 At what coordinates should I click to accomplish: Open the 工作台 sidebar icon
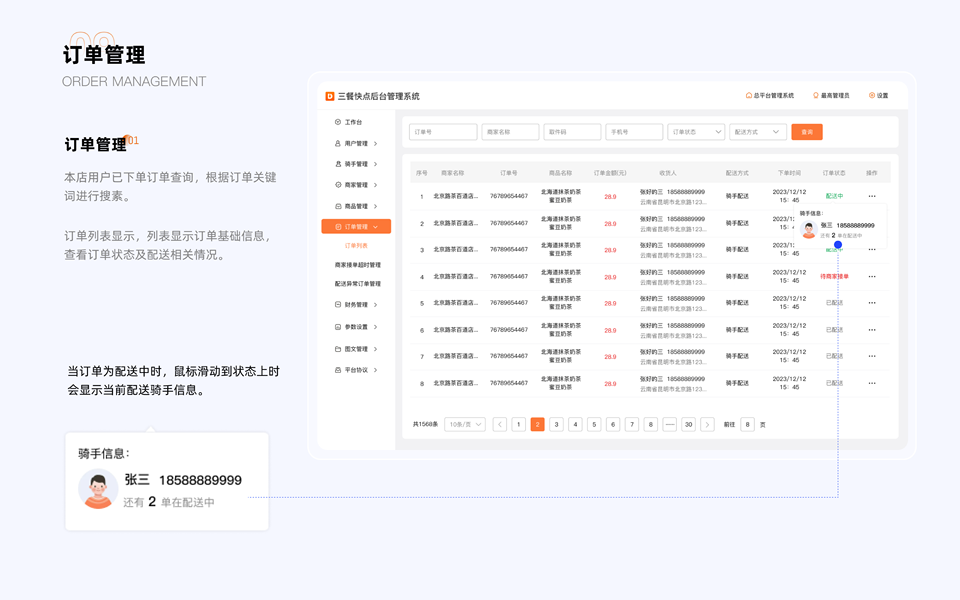(338, 122)
